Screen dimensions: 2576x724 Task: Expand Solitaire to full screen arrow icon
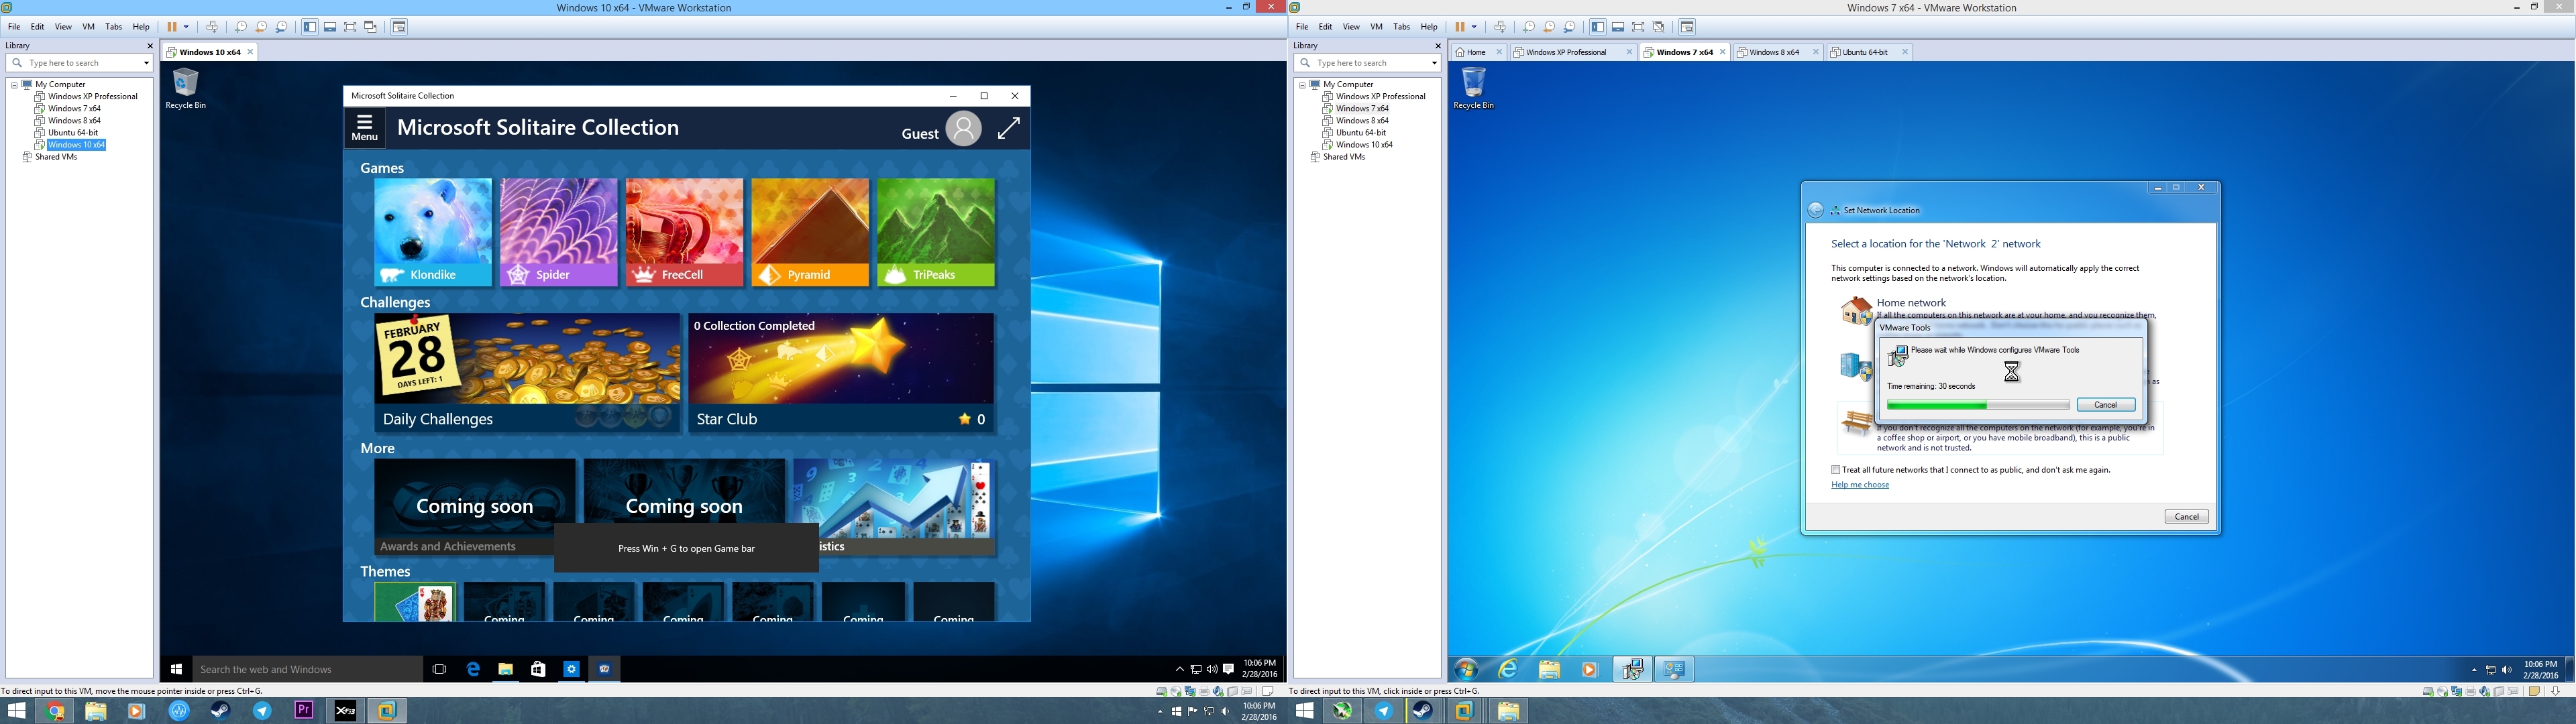pyautogui.click(x=1009, y=128)
